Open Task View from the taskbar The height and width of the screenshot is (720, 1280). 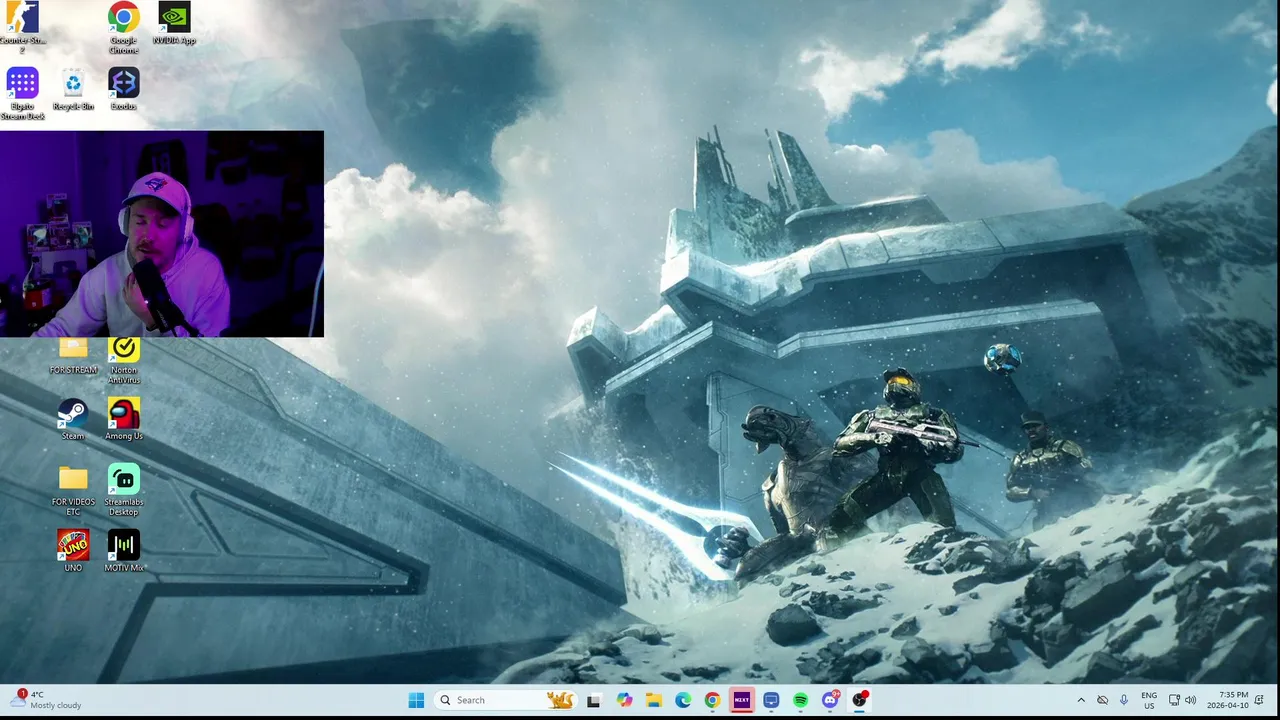pyautogui.click(x=593, y=700)
